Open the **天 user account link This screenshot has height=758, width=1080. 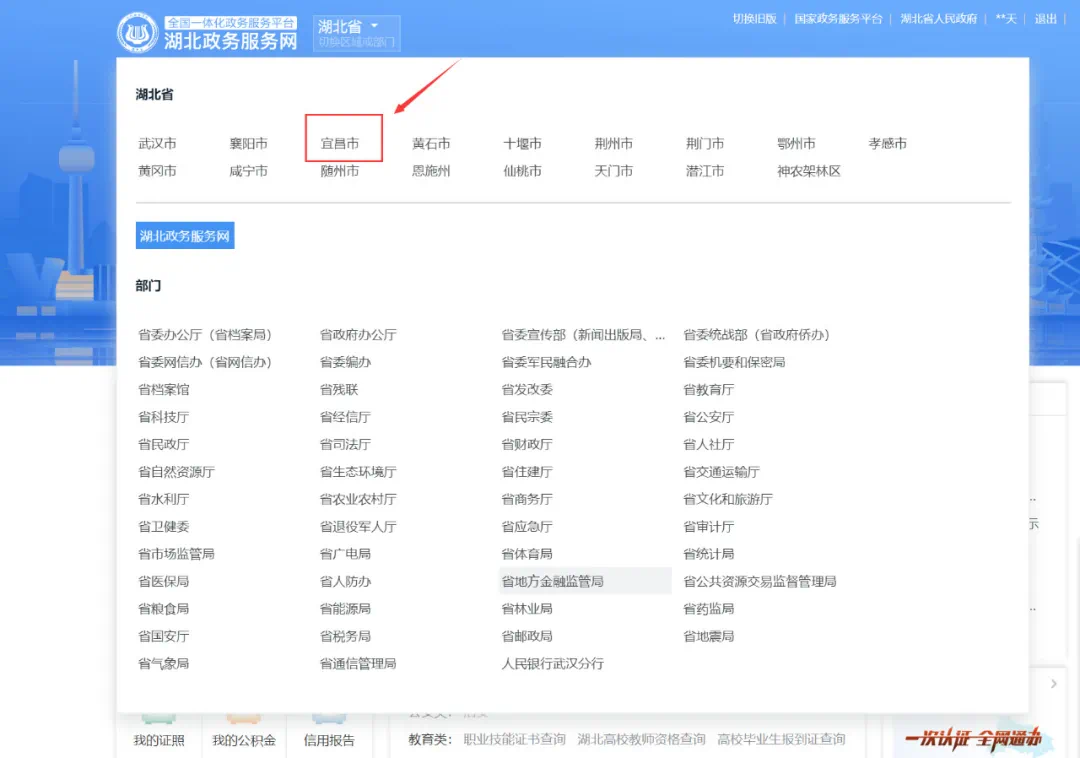pyautogui.click(x=1005, y=19)
